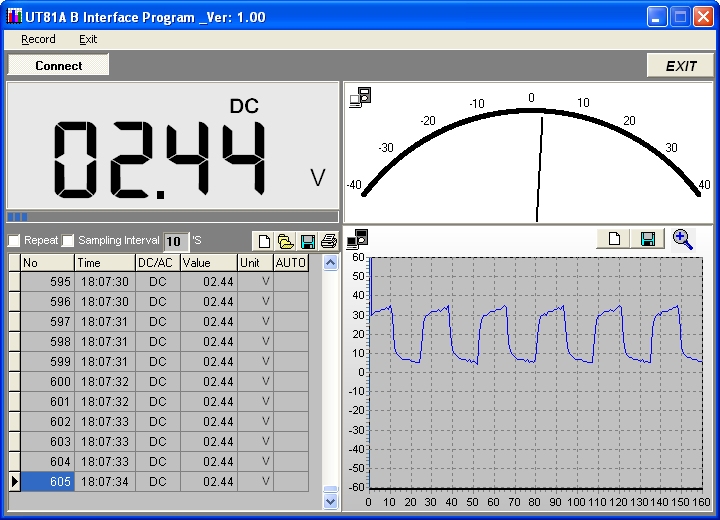720x520 pixels.
Task: Save the record table using the floppy disk icon
Action: pyautogui.click(x=308, y=241)
